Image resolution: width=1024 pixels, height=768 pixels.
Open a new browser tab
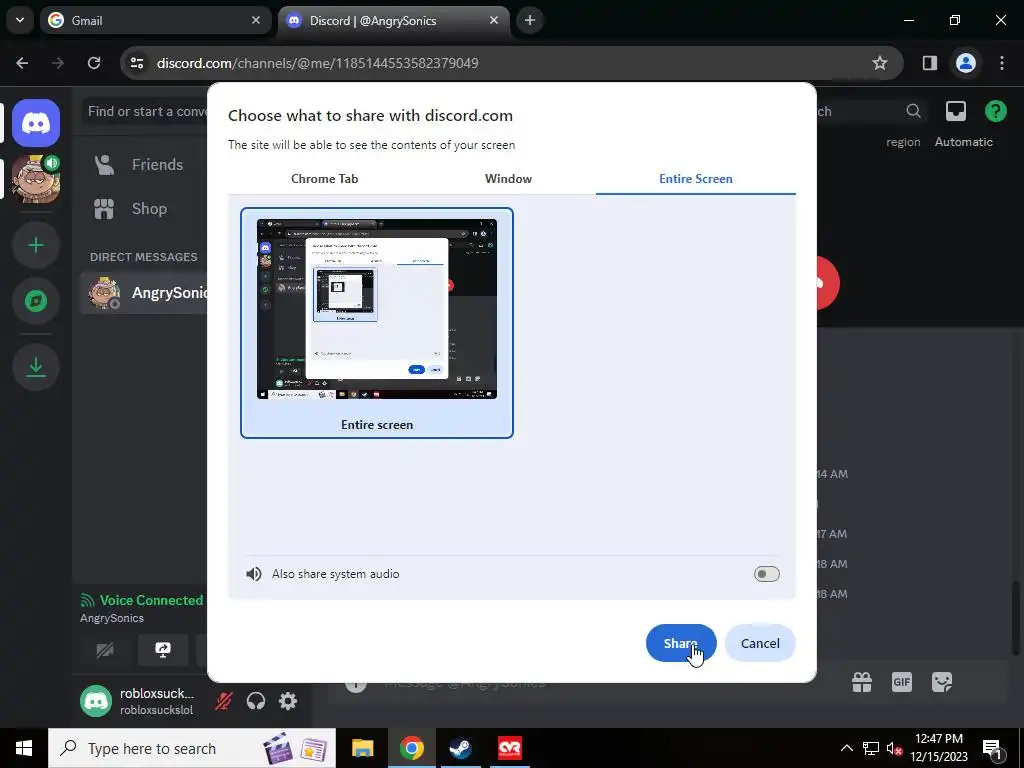530,21
